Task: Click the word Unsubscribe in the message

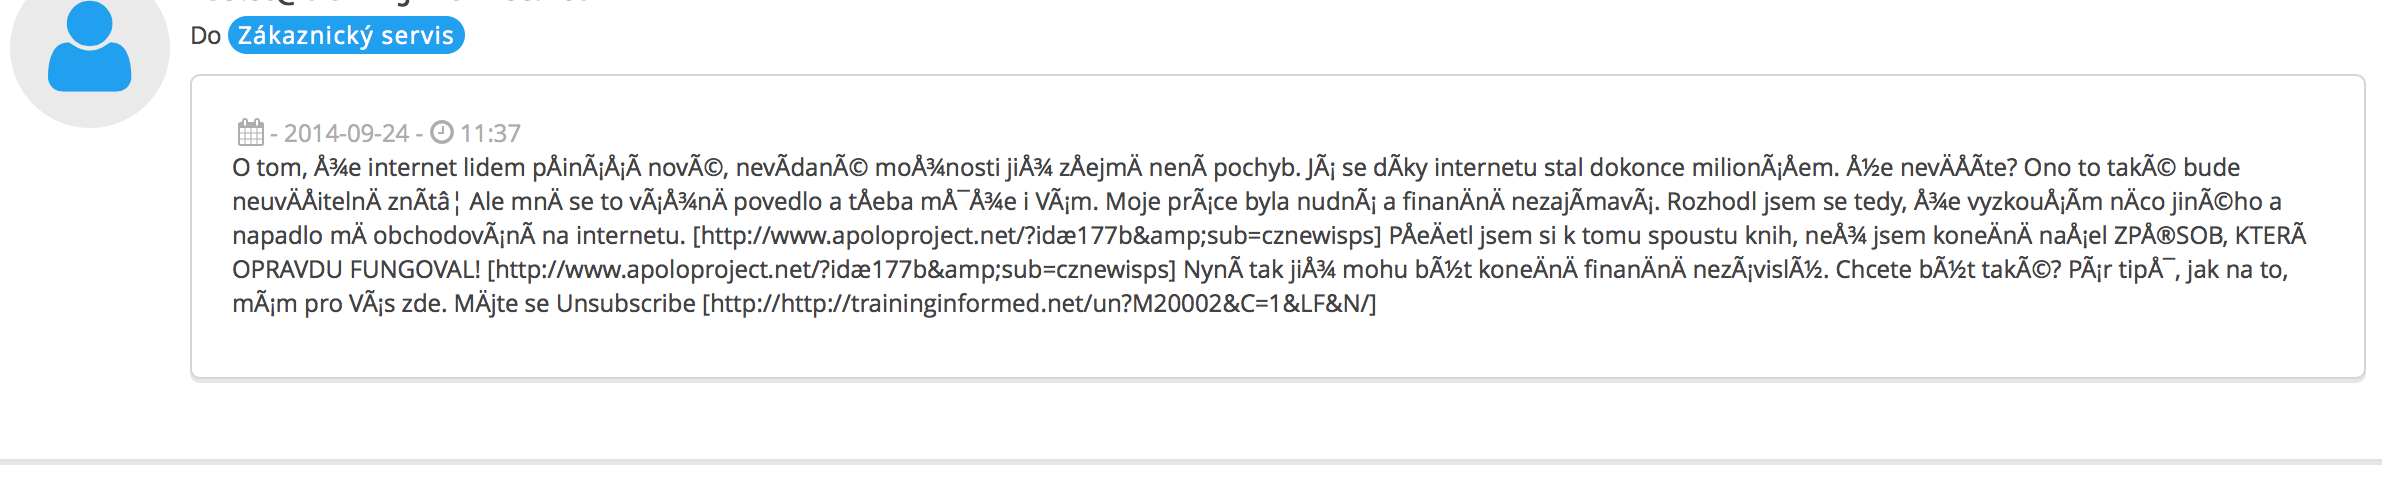Action: pos(625,303)
